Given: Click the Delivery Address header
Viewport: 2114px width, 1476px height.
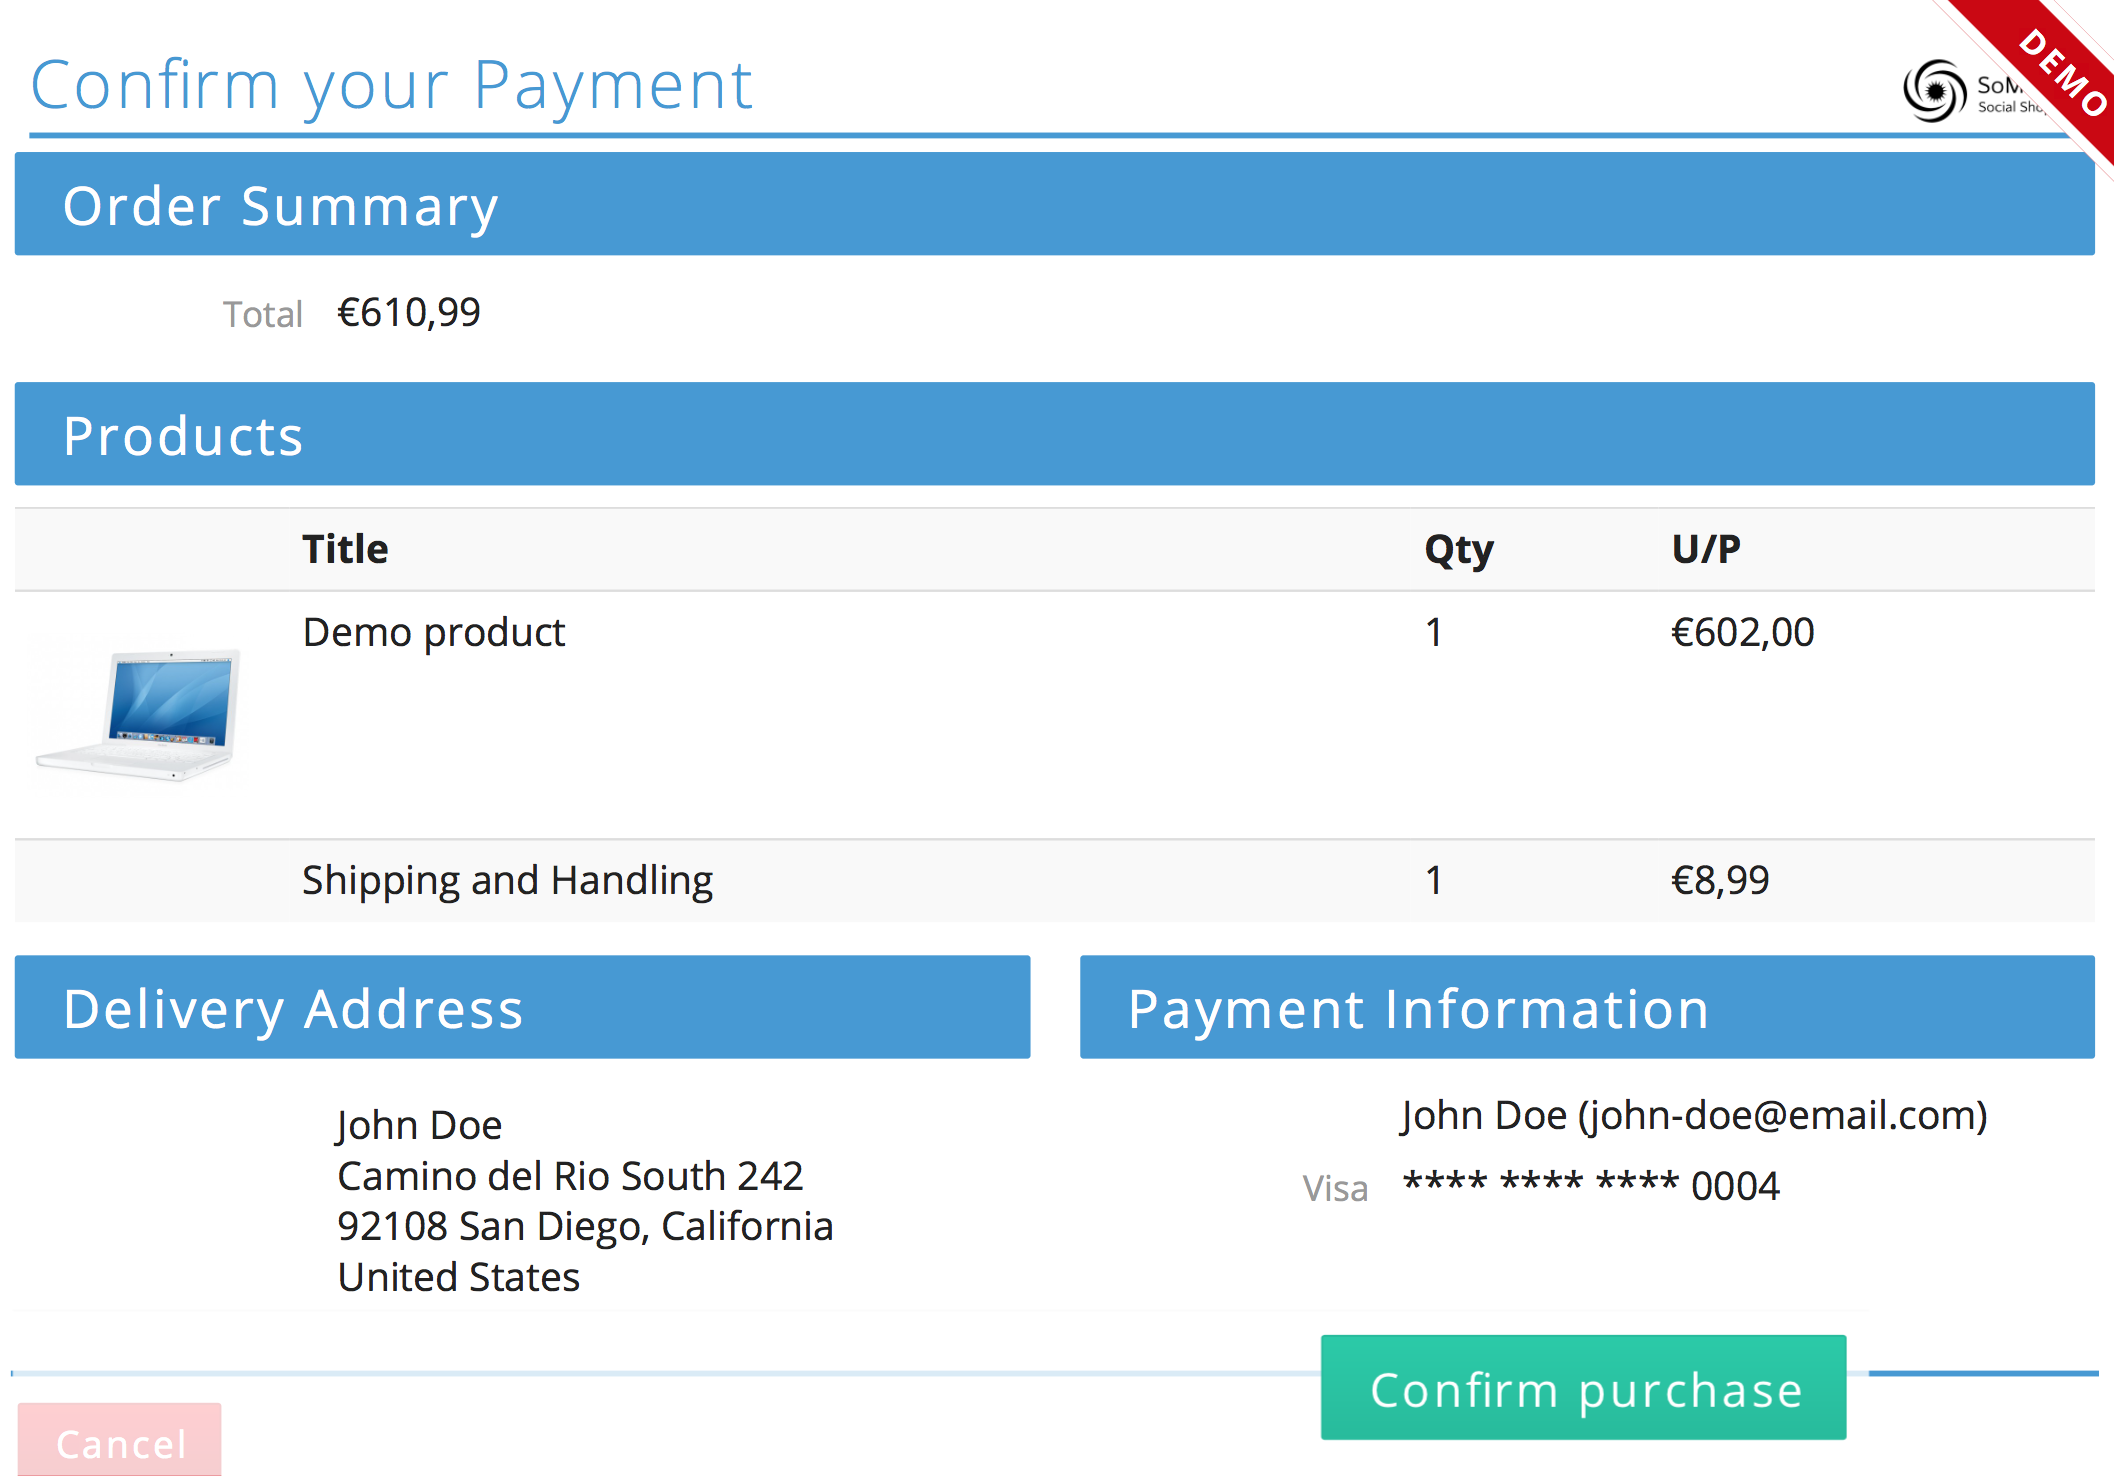Looking at the screenshot, I should click(522, 1007).
